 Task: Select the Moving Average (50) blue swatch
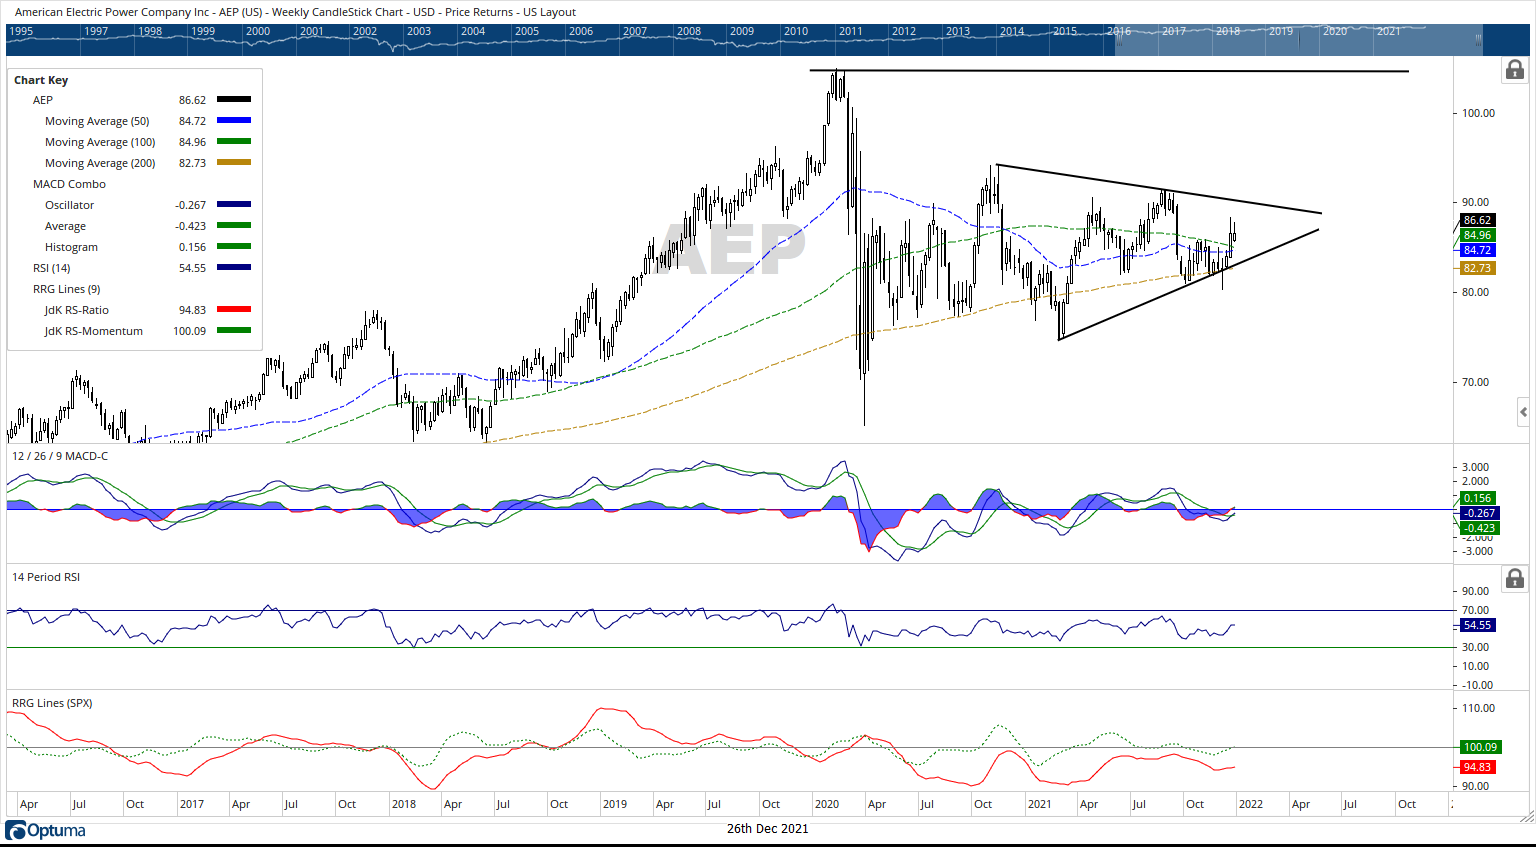pos(234,121)
